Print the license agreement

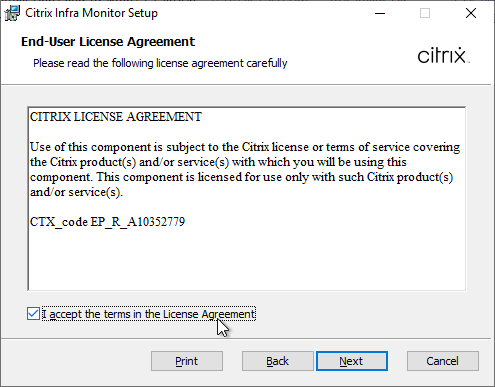(187, 361)
